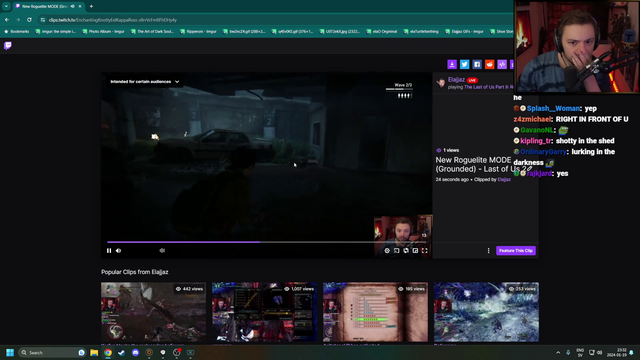Open player settings gear
640x360 pixels.
tap(387, 251)
